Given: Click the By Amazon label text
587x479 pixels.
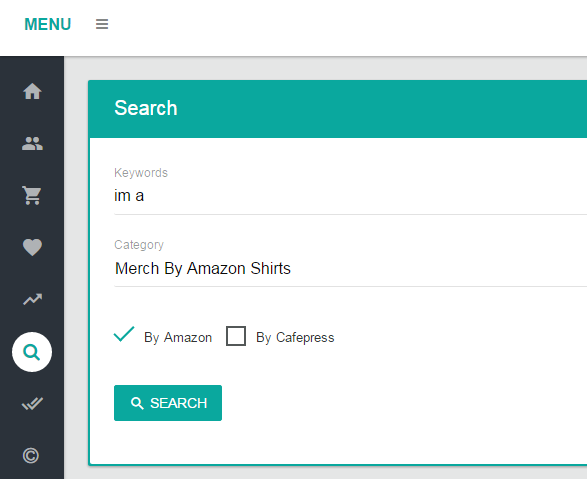Looking at the screenshot, I should pyautogui.click(x=178, y=338).
